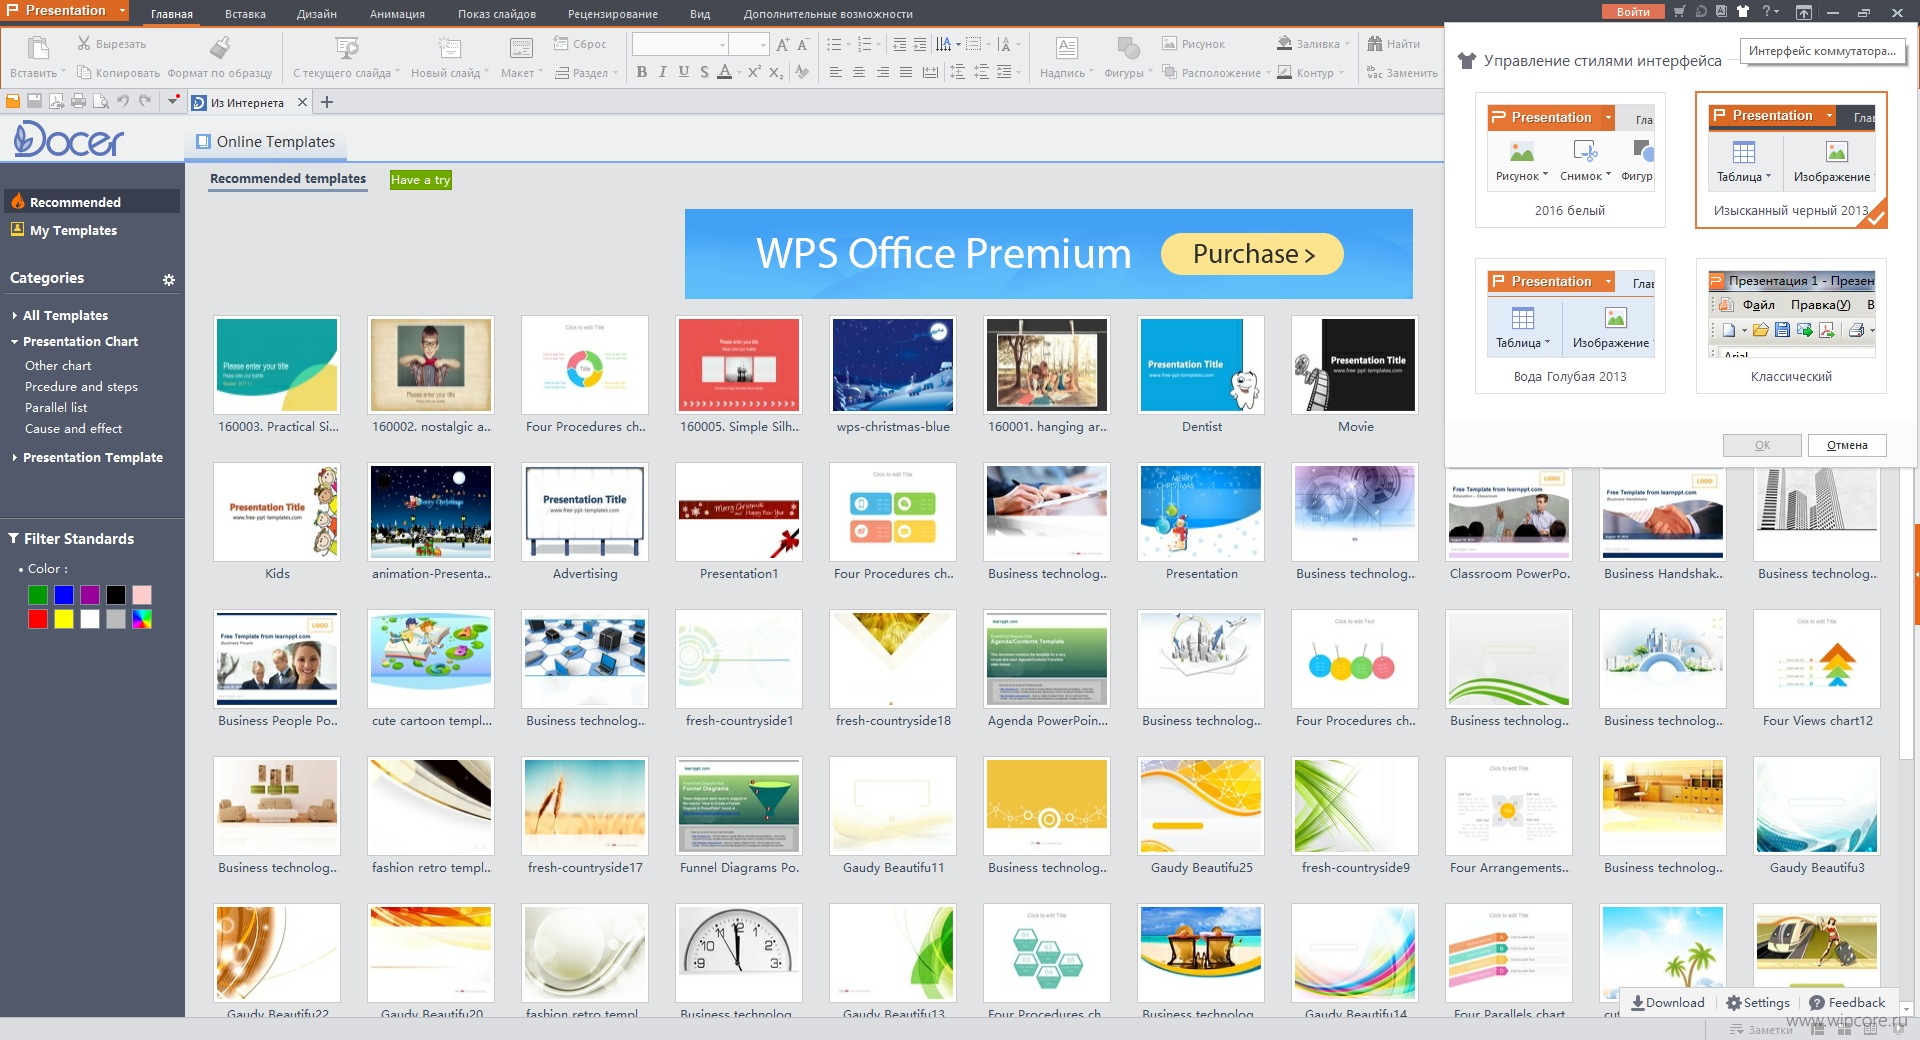Filter templates by yellow color swatch
Viewport: 1920px width, 1040px height.
64,619
